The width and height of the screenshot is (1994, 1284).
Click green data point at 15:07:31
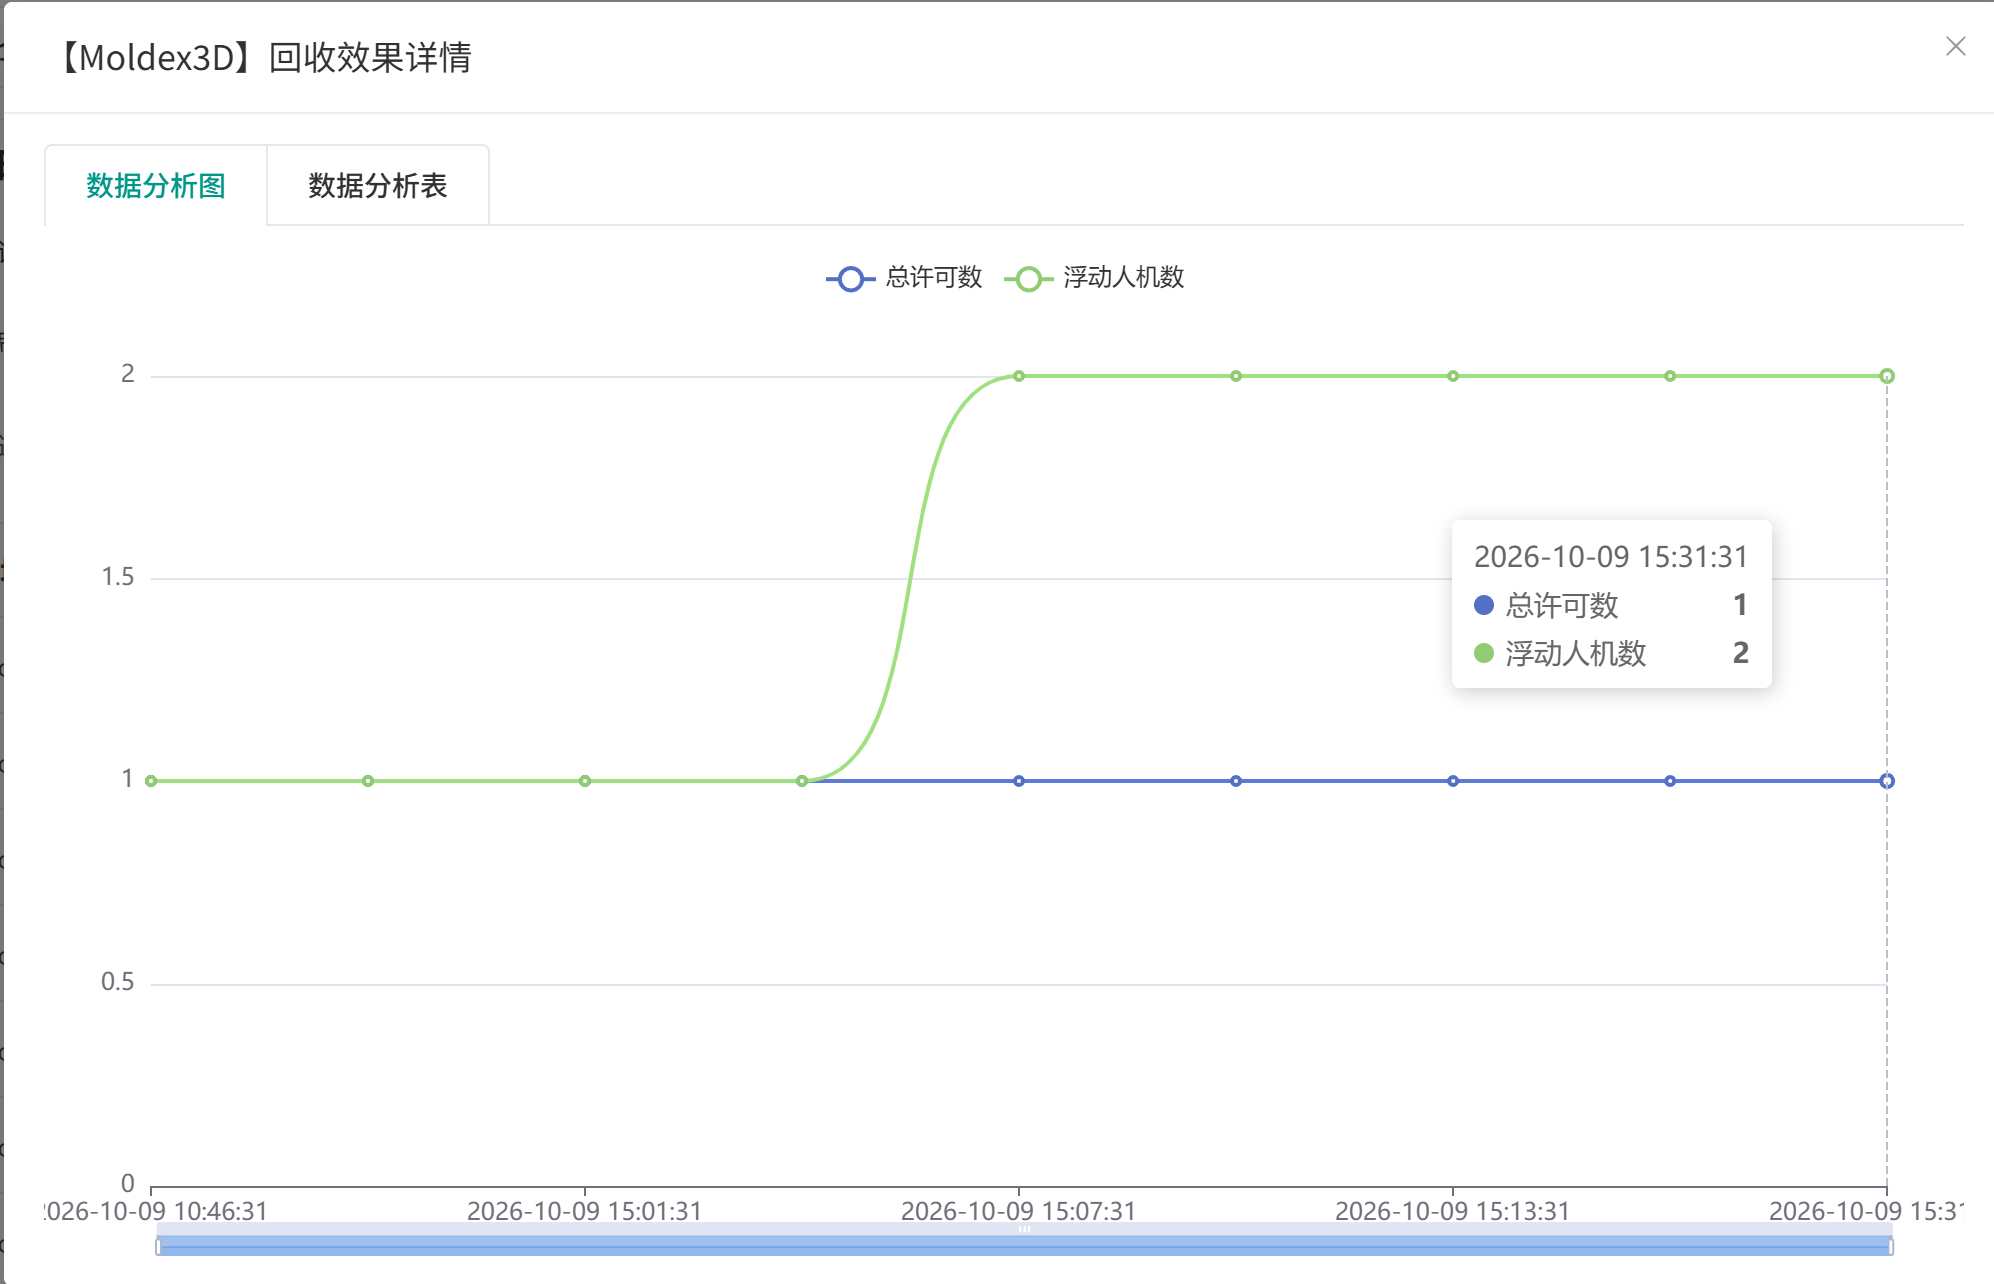1019,376
